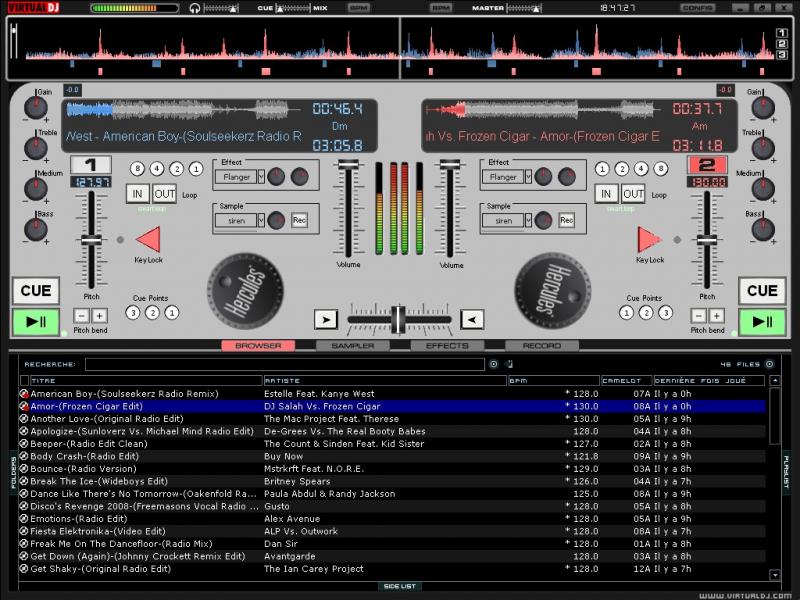Snap the crossfader to the left deck
Image resolution: width=800 pixels, height=600 pixels.
click(325, 320)
